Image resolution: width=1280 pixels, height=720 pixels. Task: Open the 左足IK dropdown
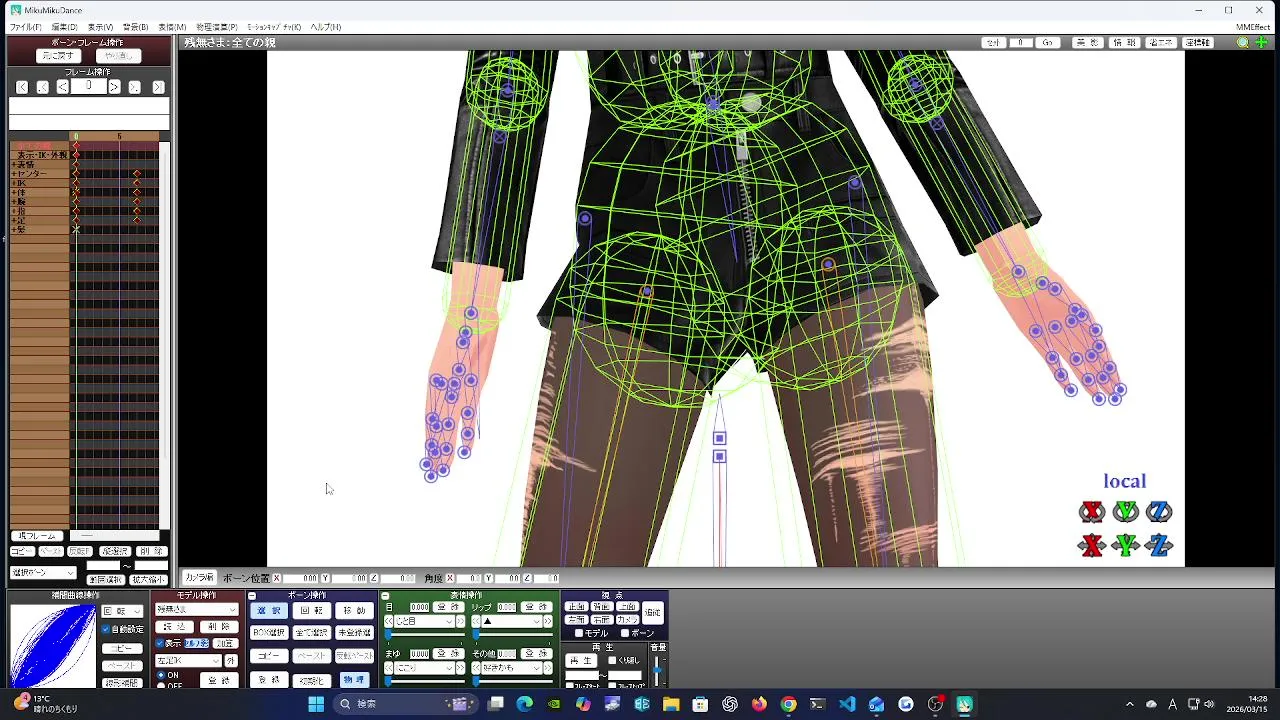(188, 661)
